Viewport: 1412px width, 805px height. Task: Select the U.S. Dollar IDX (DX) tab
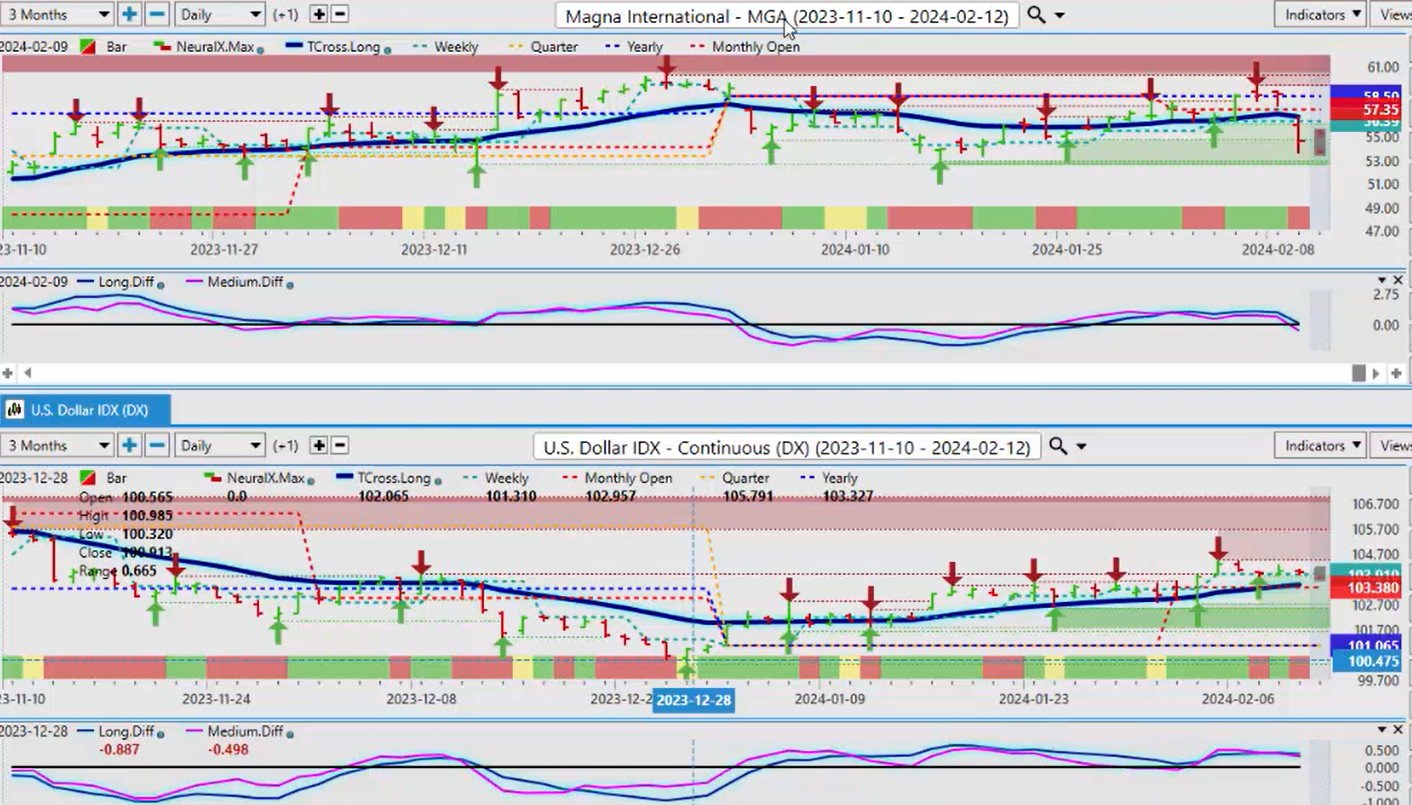[x=85, y=410]
